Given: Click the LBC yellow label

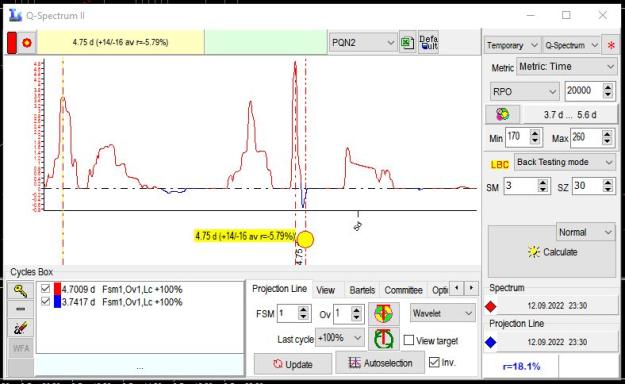Looking at the screenshot, I should click(x=499, y=165).
